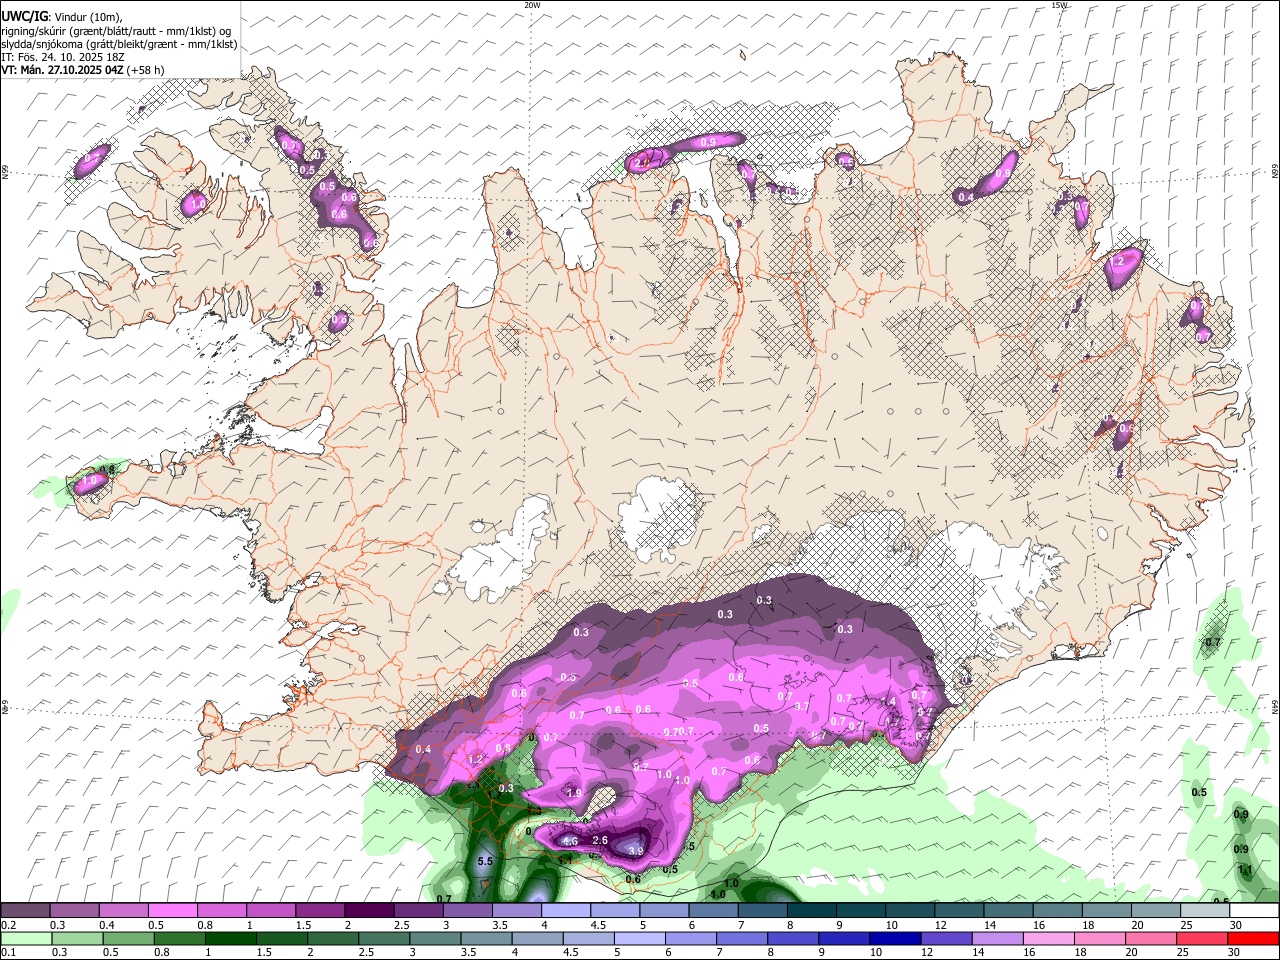Viewport: 1280px width, 960px height.
Task: Click the '2.6' snowfall value on the map
Action: coord(601,841)
